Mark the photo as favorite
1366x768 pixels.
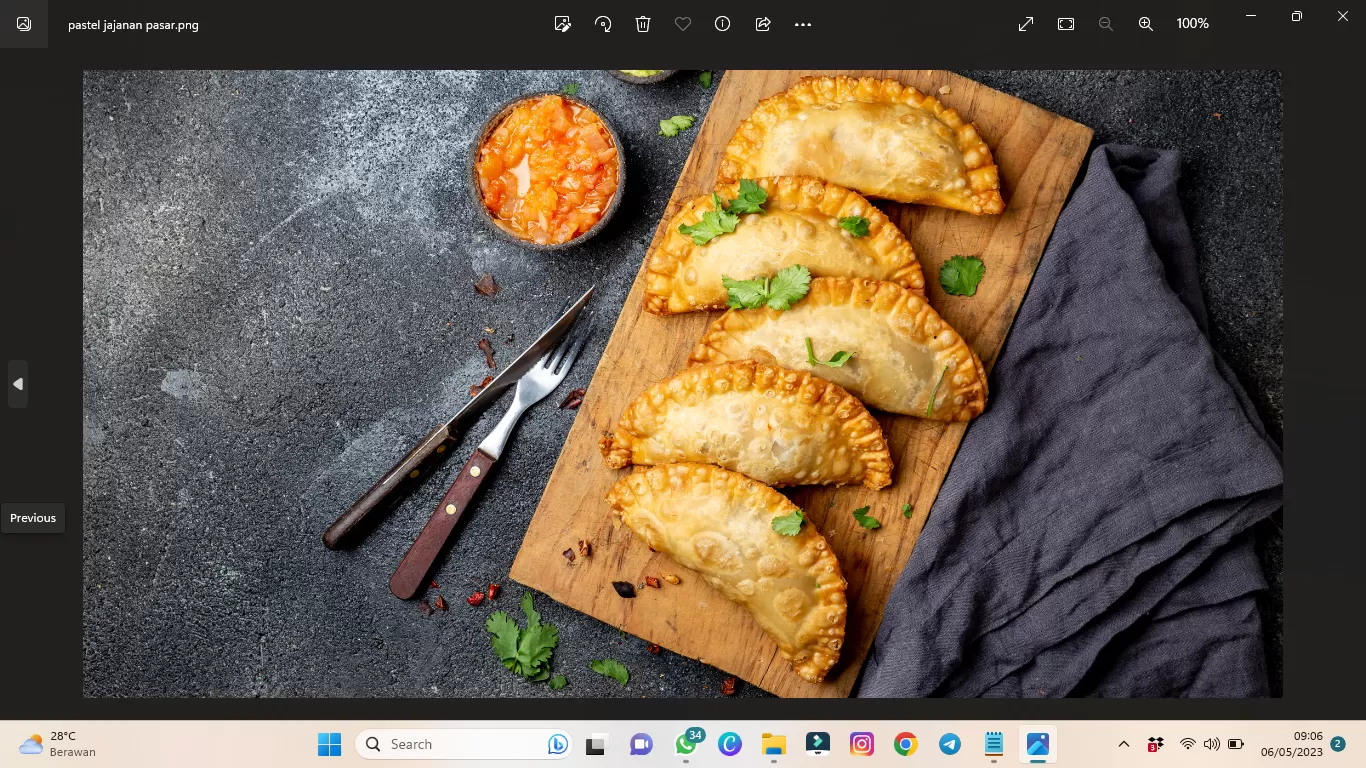pos(682,24)
